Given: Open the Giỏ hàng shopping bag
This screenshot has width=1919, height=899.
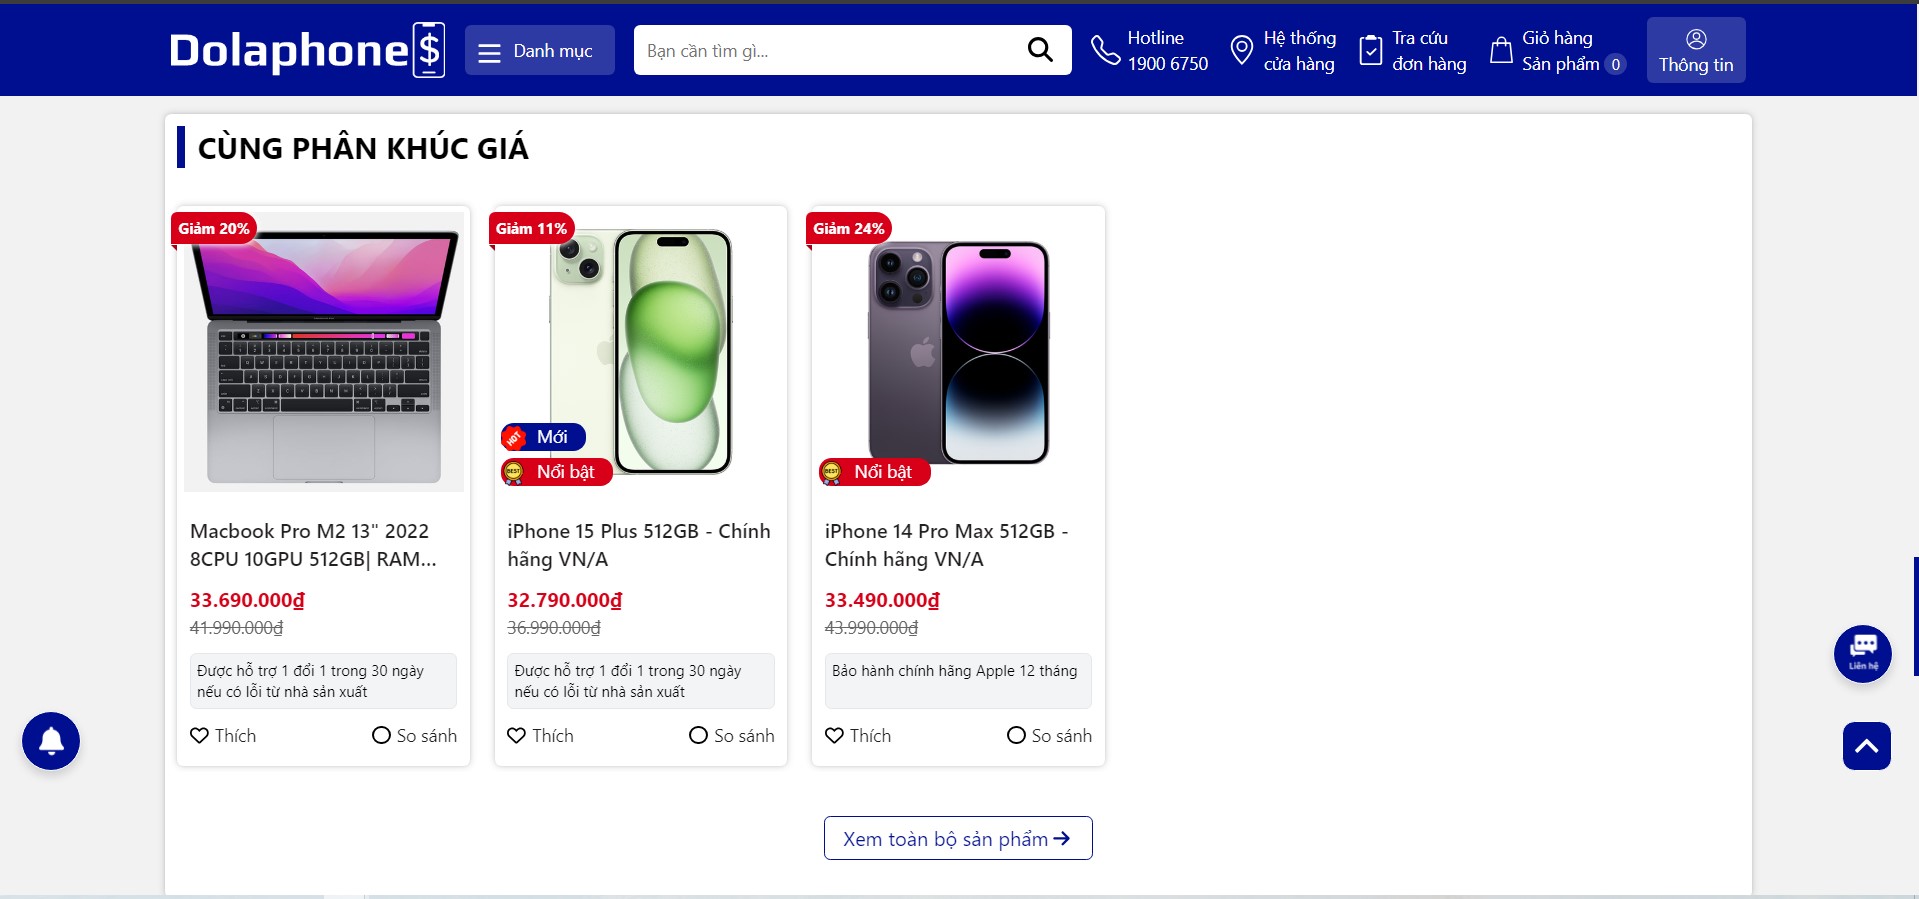Looking at the screenshot, I should pyautogui.click(x=1501, y=50).
